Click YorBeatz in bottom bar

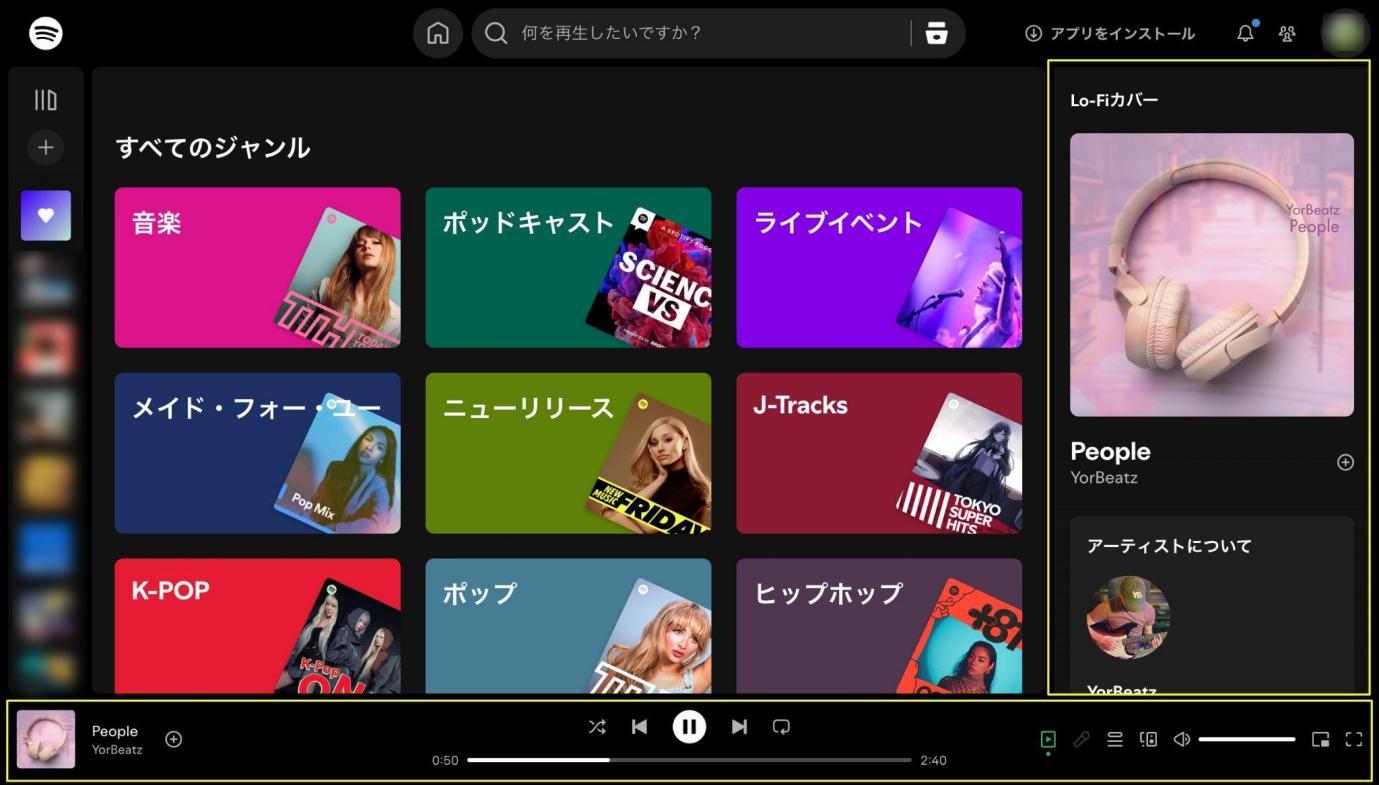117,749
